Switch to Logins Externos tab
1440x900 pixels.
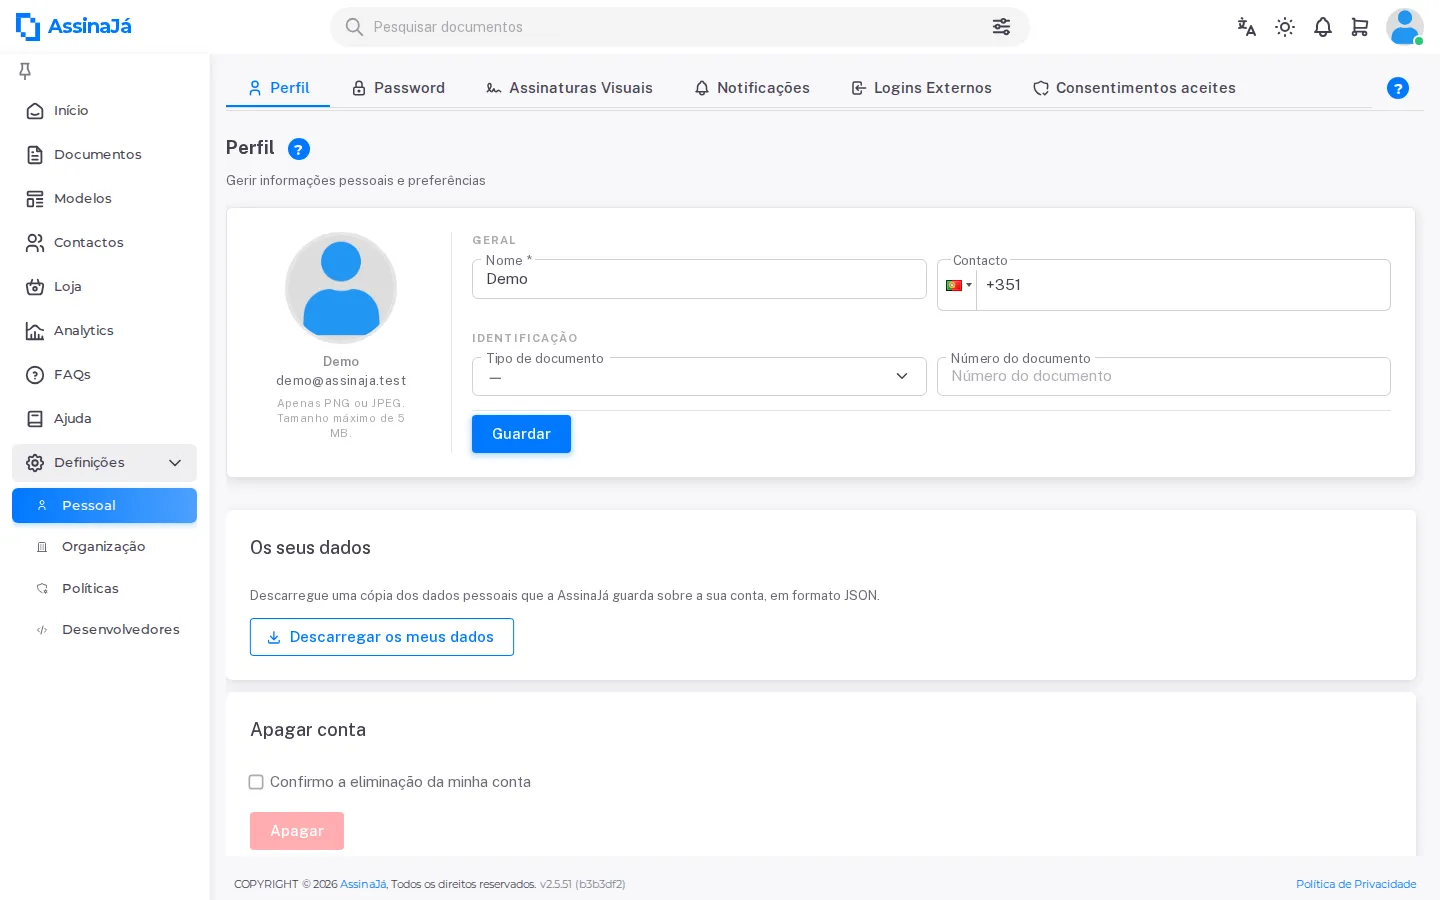click(921, 88)
